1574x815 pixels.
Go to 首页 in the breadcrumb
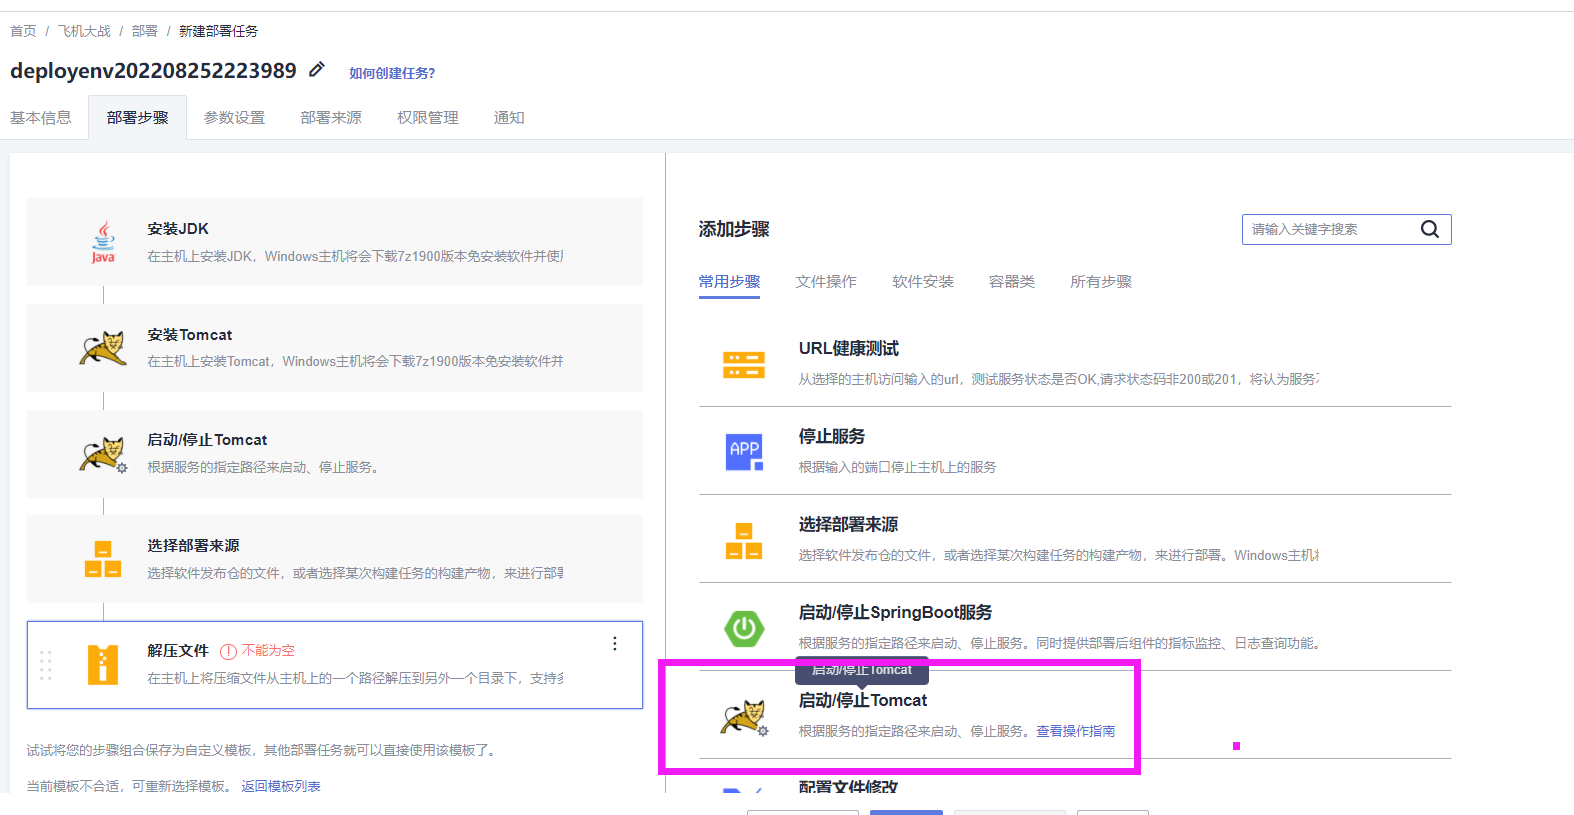pos(23,31)
